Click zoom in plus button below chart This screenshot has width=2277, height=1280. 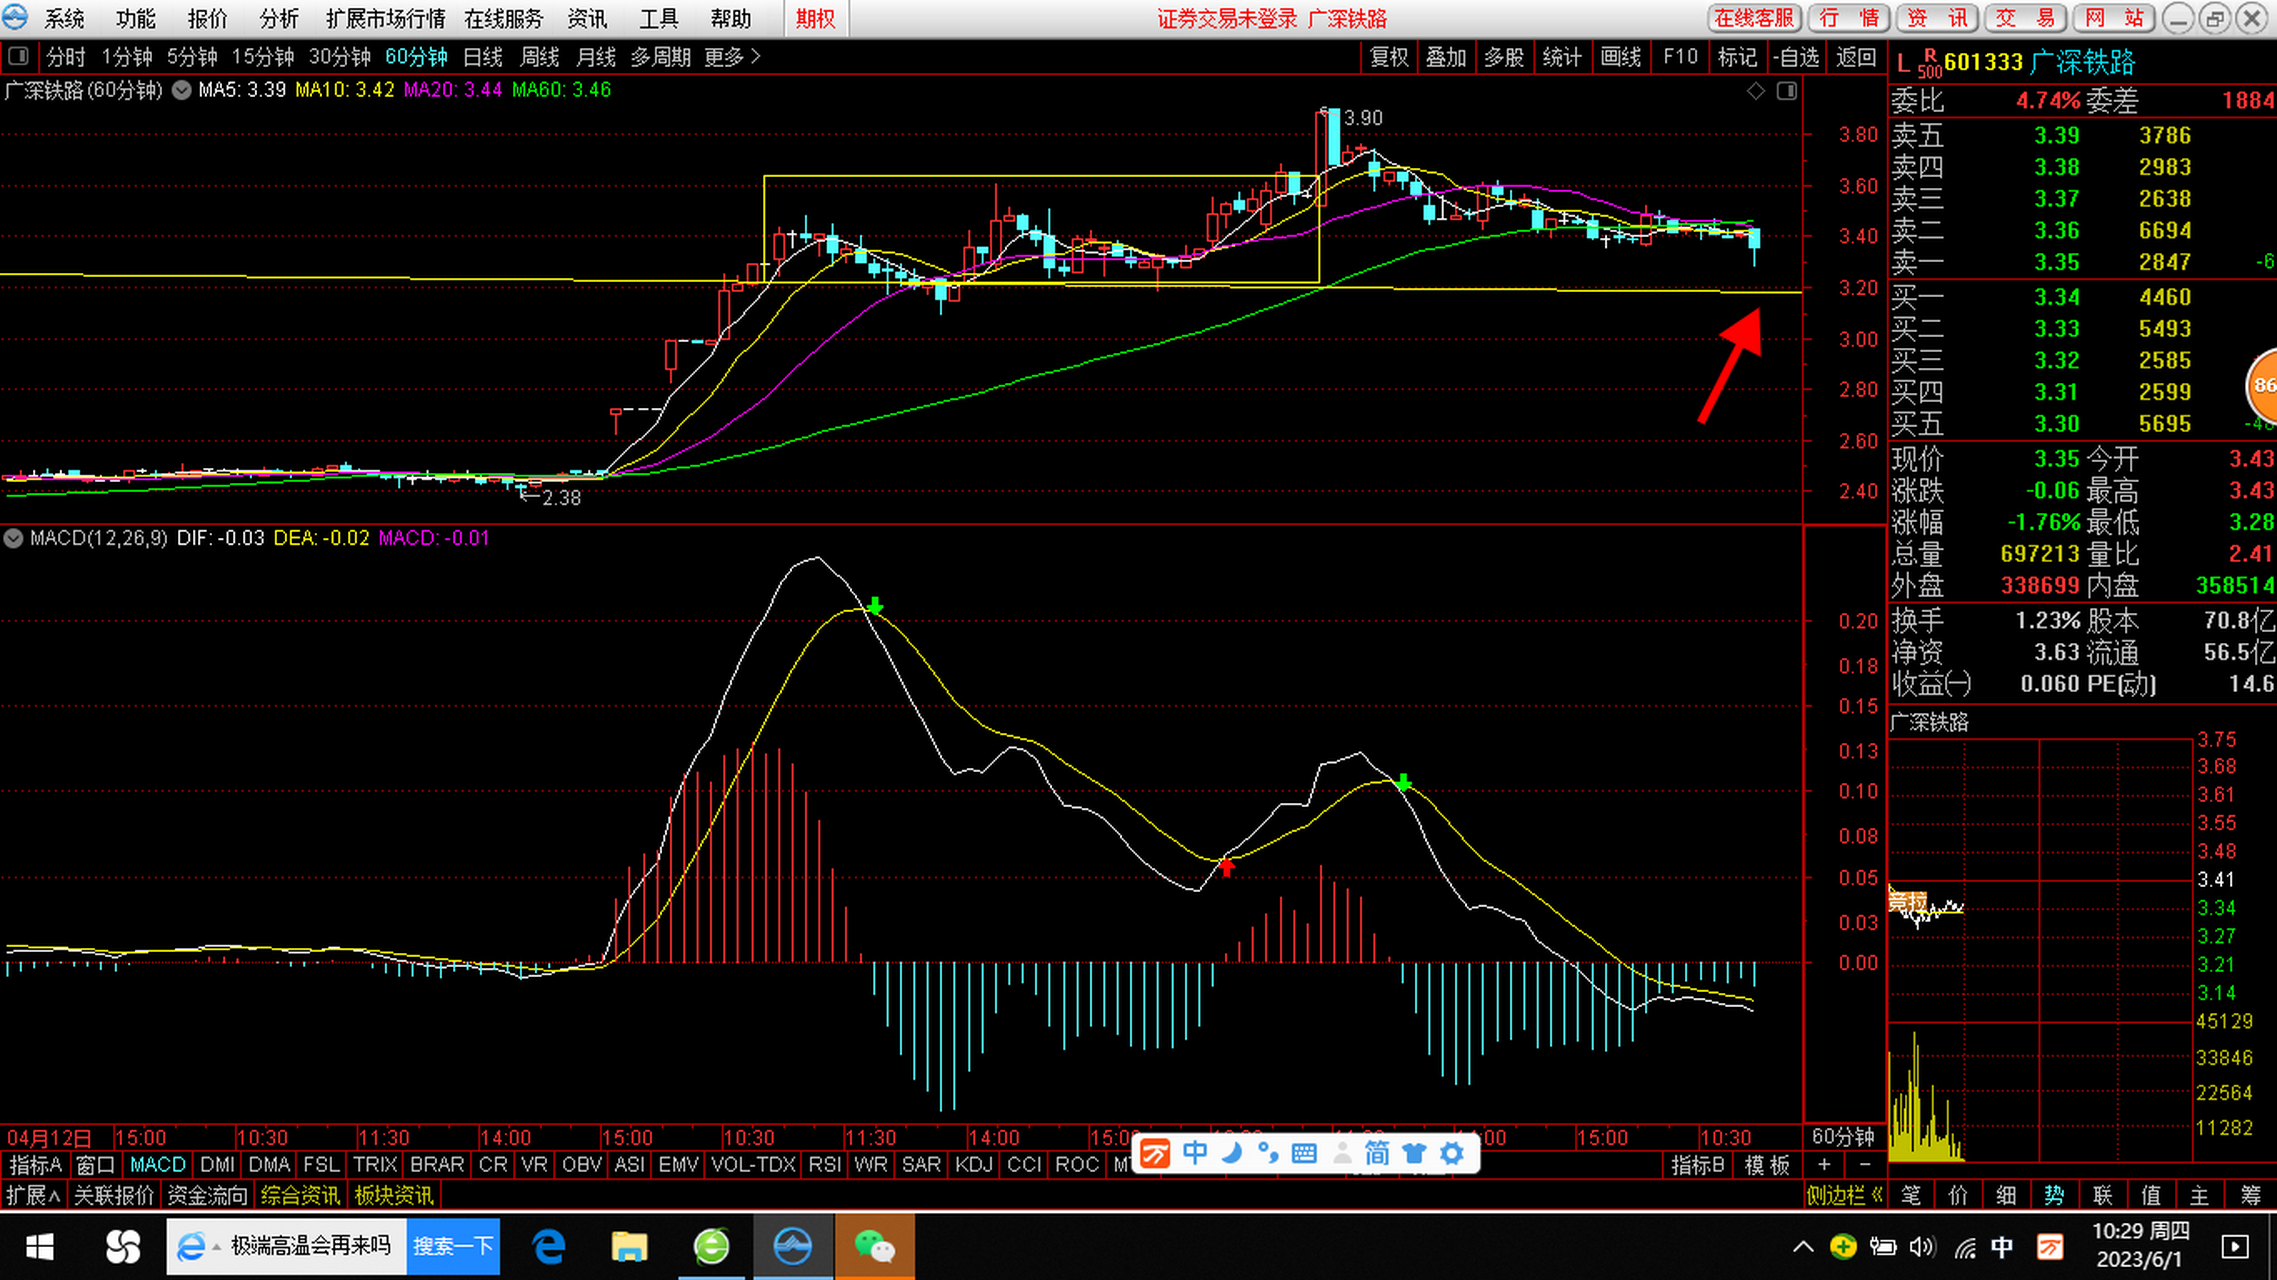point(1824,1164)
